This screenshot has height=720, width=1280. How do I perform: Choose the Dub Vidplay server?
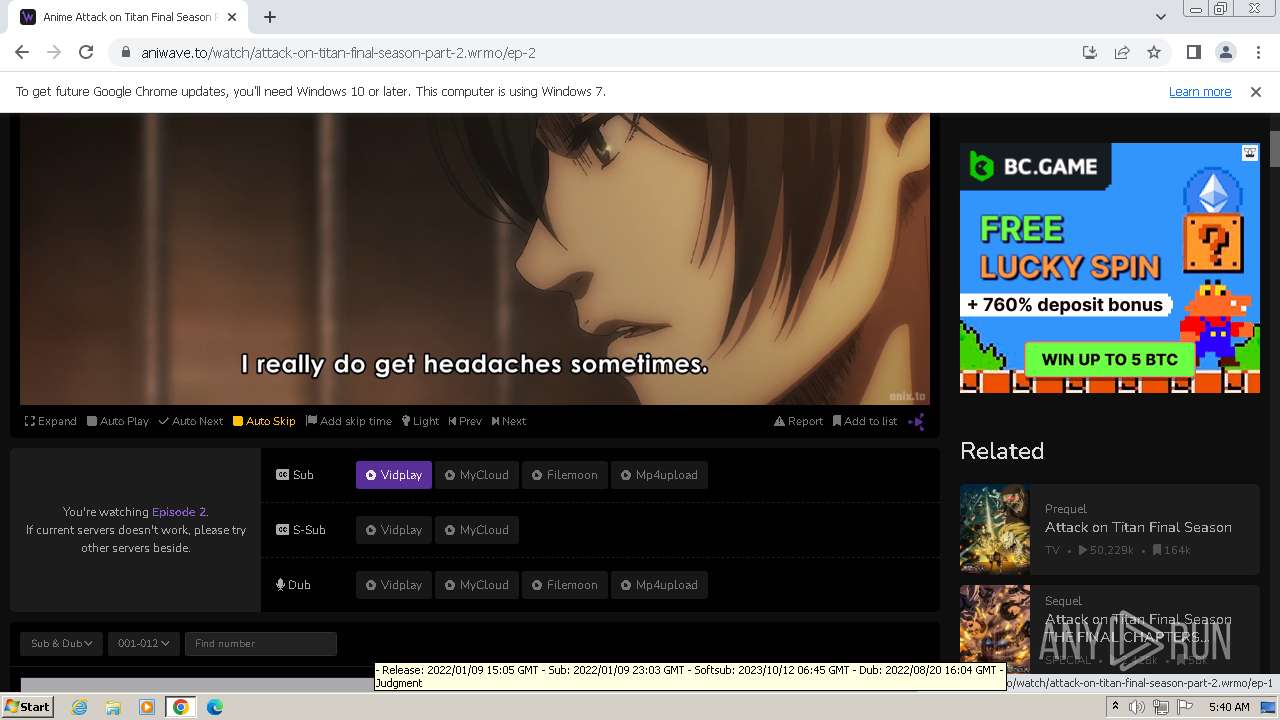click(394, 585)
